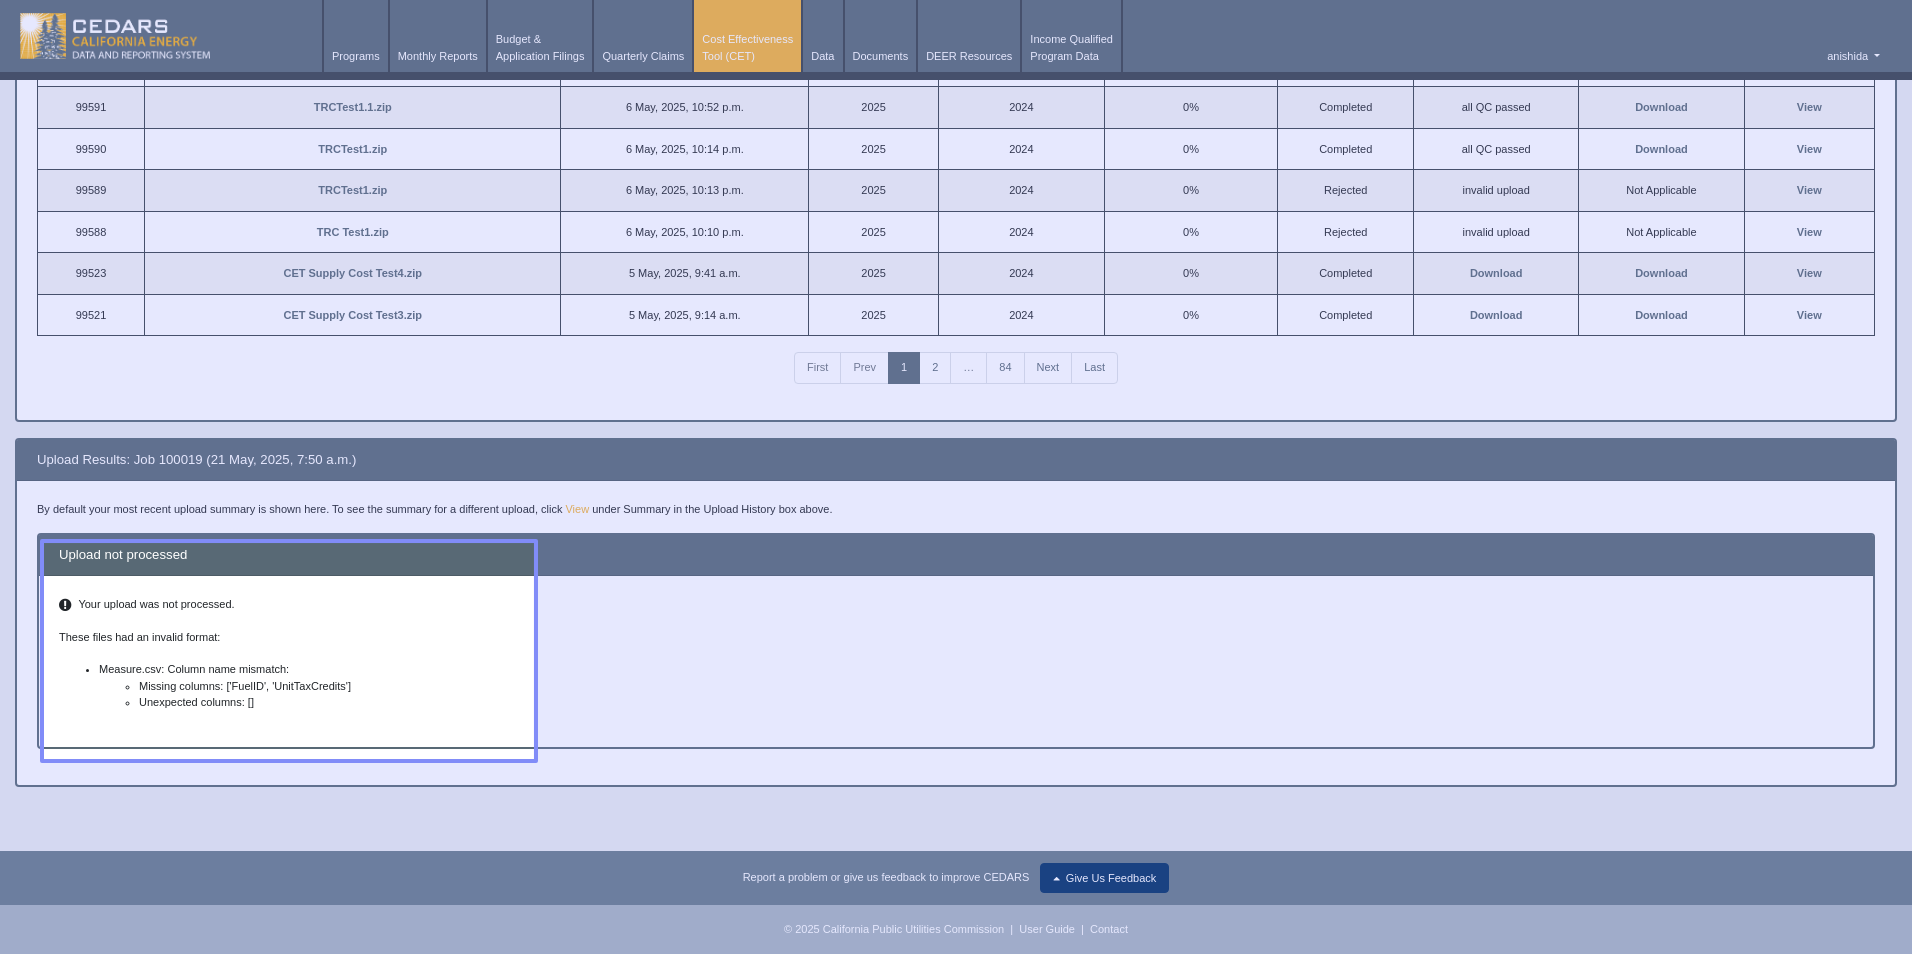Click the warning icon beside upload message

65,605
